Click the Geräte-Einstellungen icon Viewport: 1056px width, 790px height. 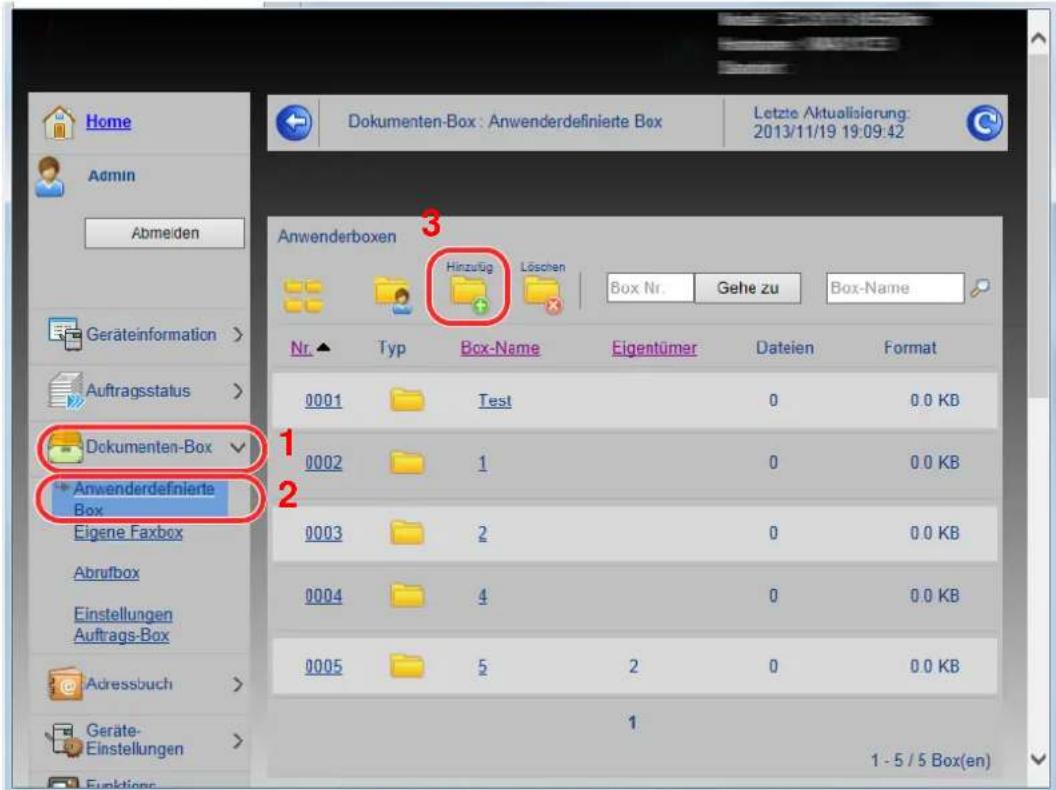pyautogui.click(x=65, y=739)
